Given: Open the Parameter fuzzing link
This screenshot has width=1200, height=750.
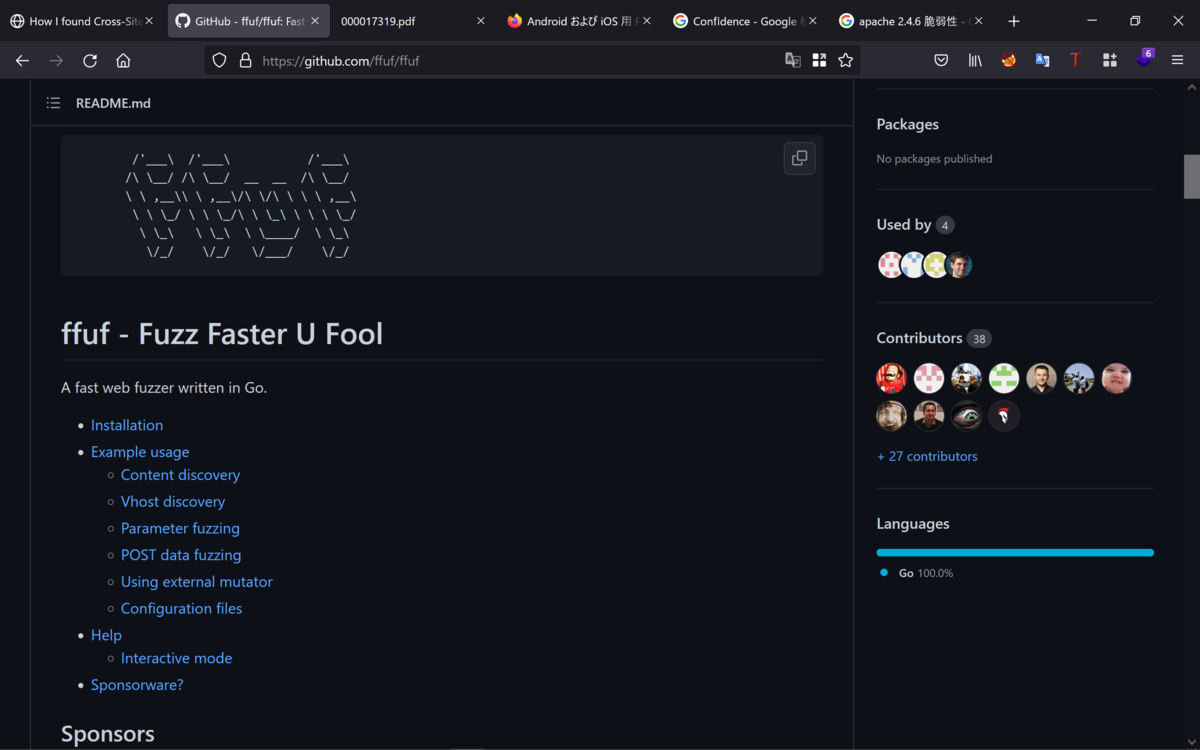Looking at the screenshot, I should 180,528.
